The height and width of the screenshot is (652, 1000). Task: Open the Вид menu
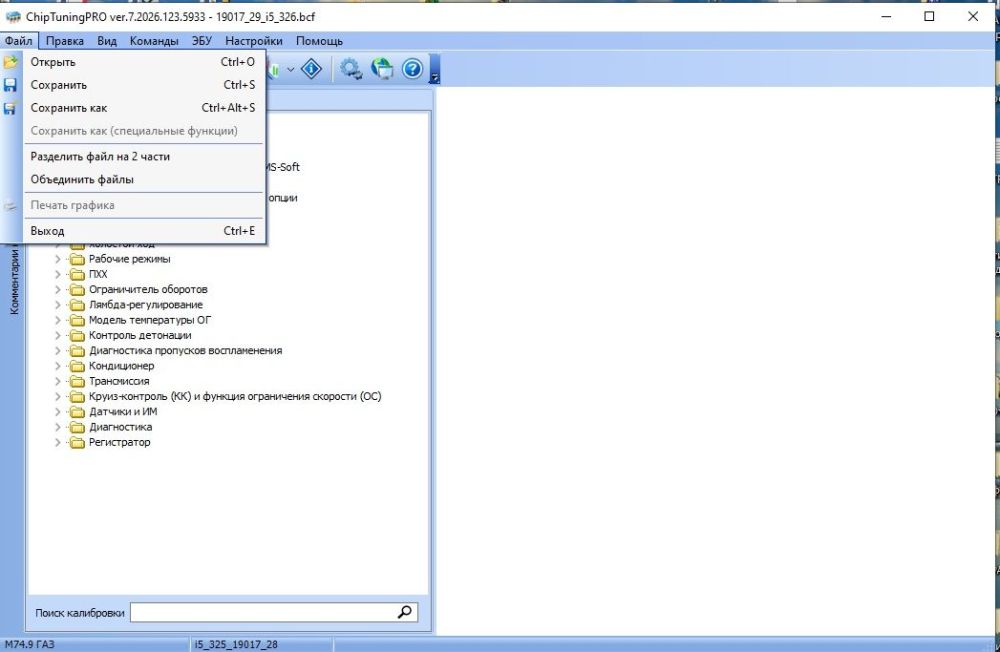pos(107,41)
